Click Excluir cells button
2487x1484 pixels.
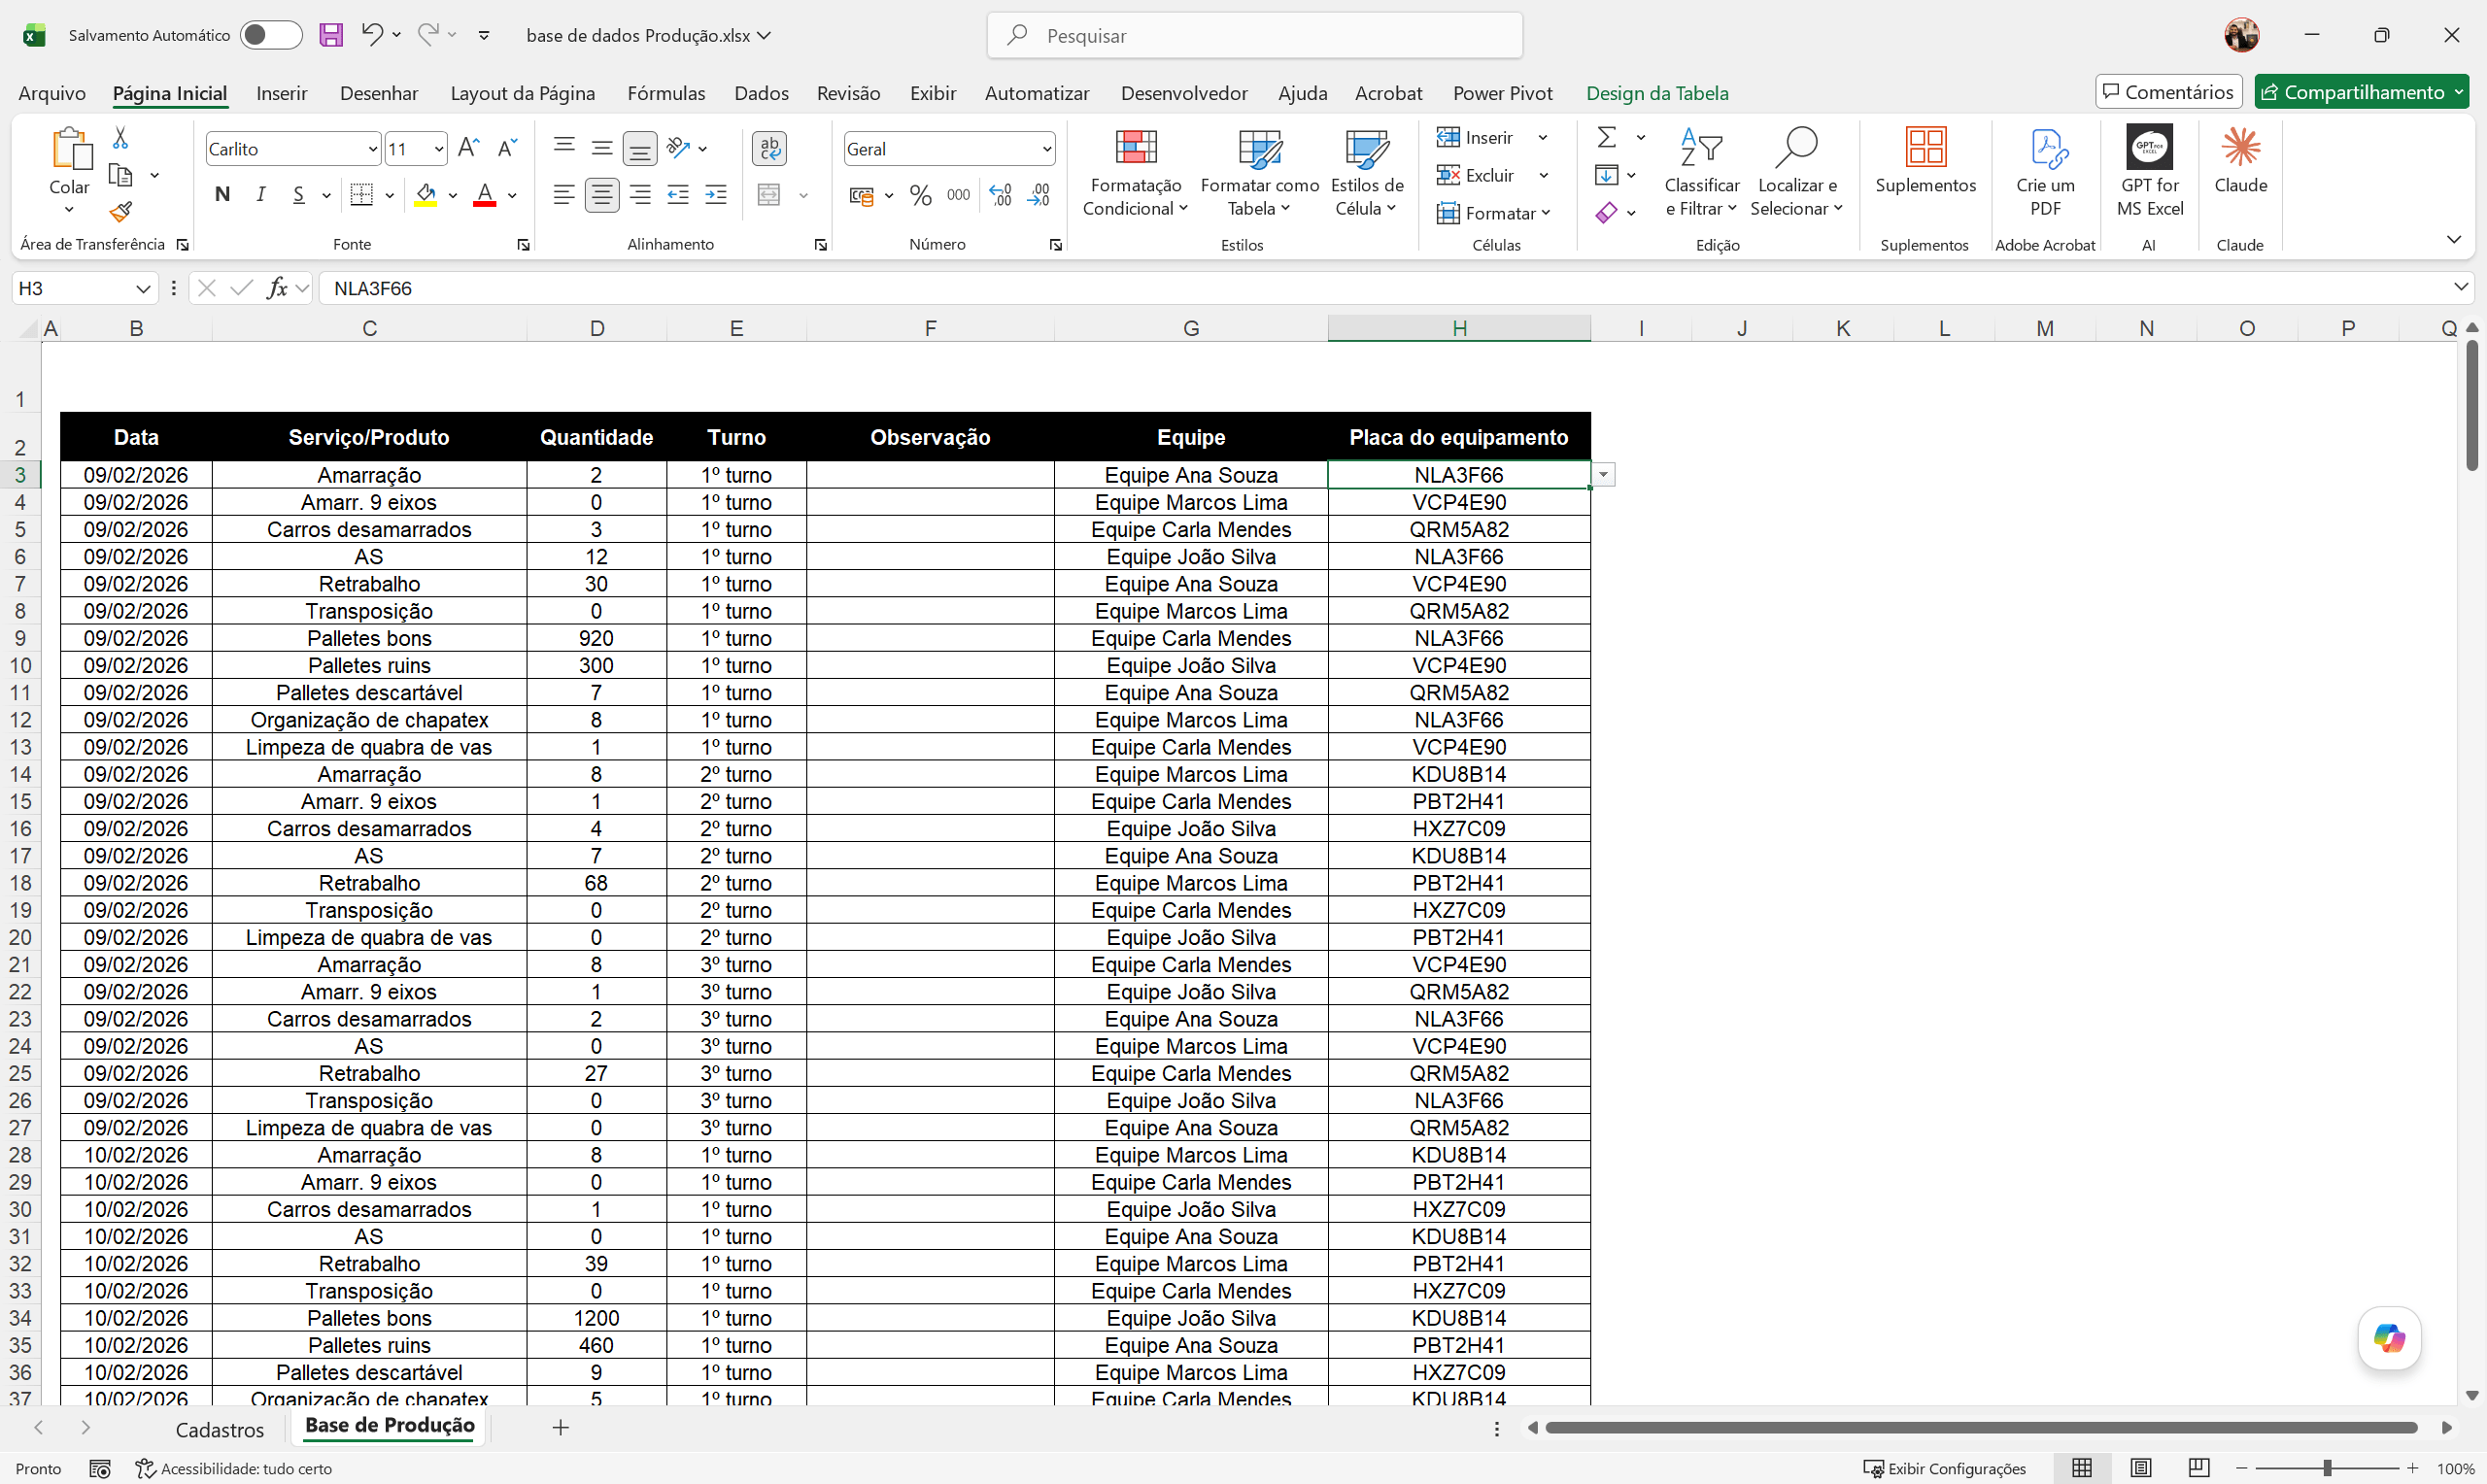[x=1476, y=176]
